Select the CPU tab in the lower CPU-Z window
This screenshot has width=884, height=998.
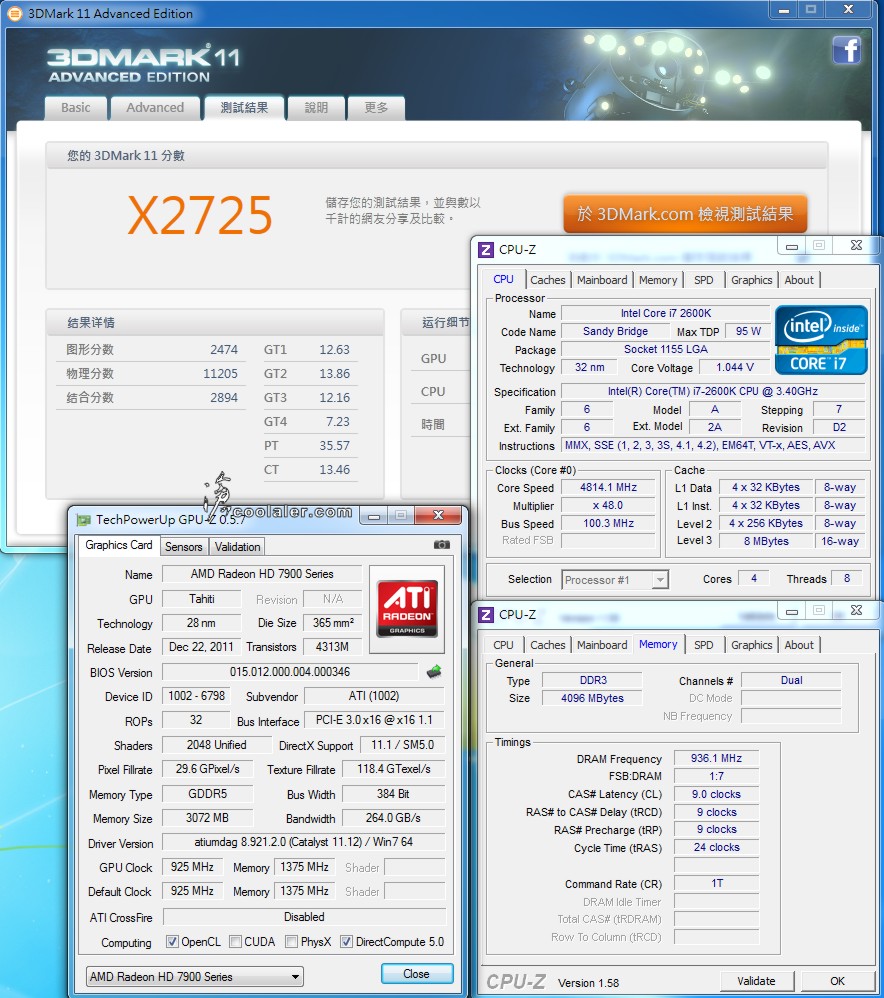pos(503,645)
